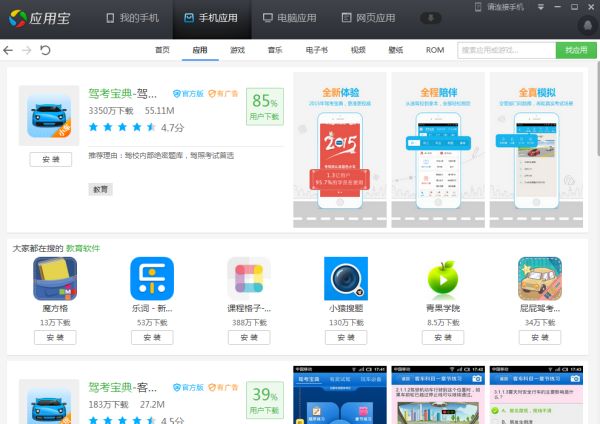The height and width of the screenshot is (424, 600).
Task: Go forward with the forward arrow
Action: 26,50
